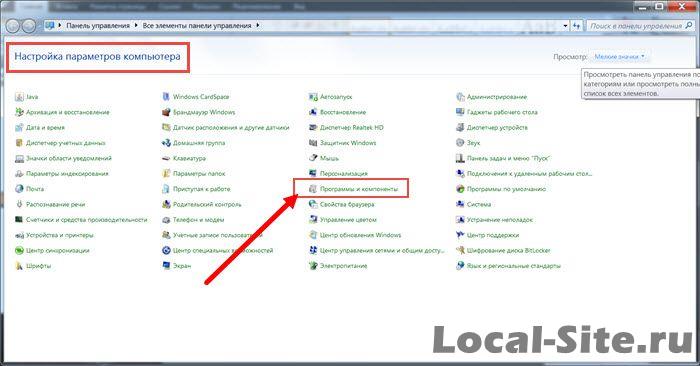Open the Электропитание icon
The width and height of the screenshot is (700, 366).
[x=313, y=266]
